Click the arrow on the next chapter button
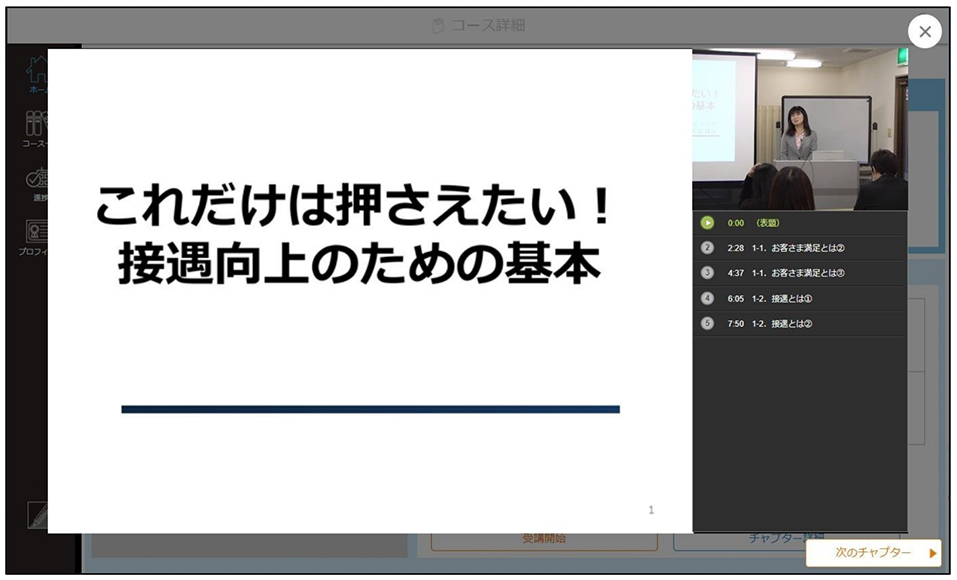The width and height of the screenshot is (957, 580). pos(933,553)
